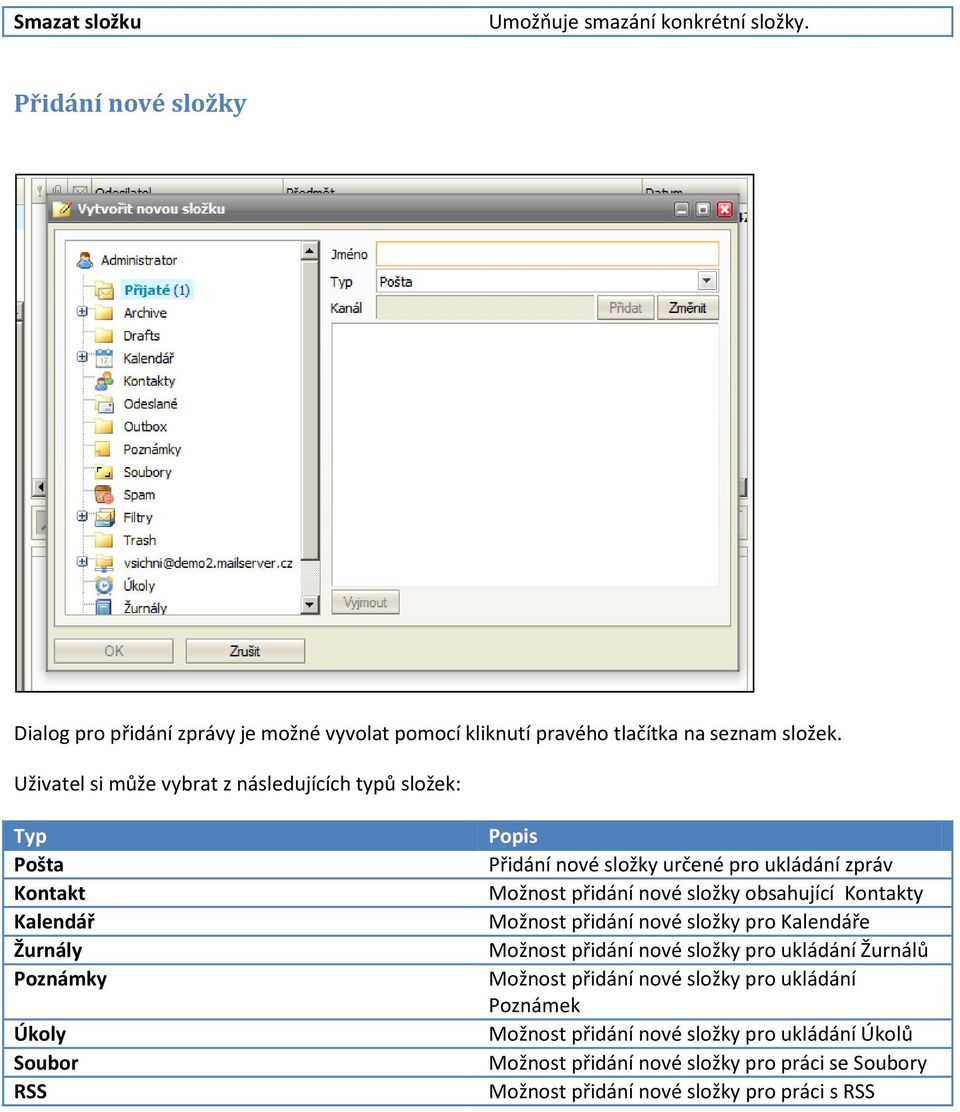Click the Jméno name input field
This screenshot has height=1112, width=960.
pos(547,254)
